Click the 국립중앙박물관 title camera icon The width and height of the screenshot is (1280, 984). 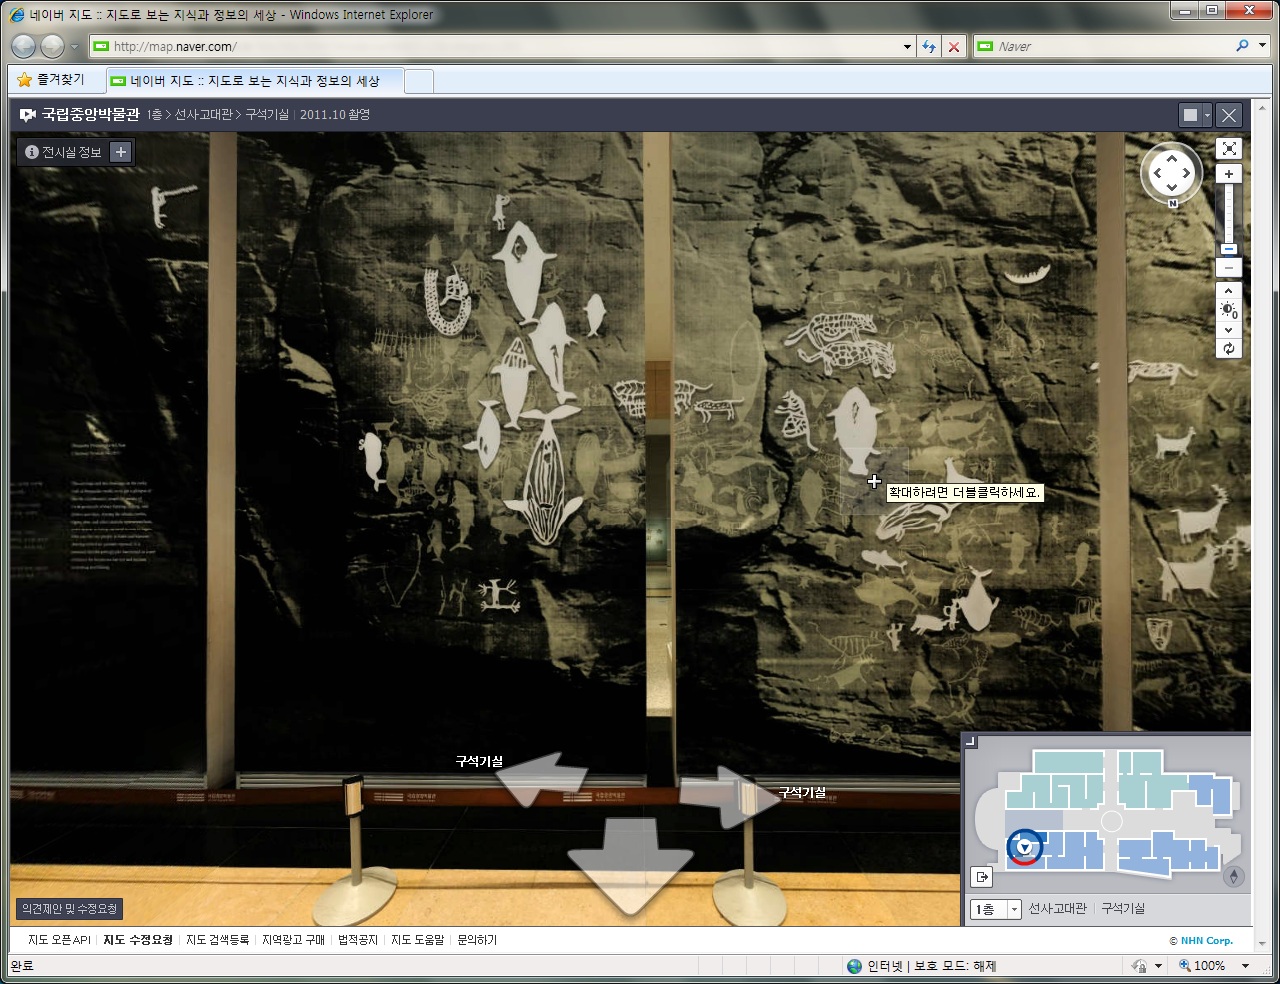point(28,115)
